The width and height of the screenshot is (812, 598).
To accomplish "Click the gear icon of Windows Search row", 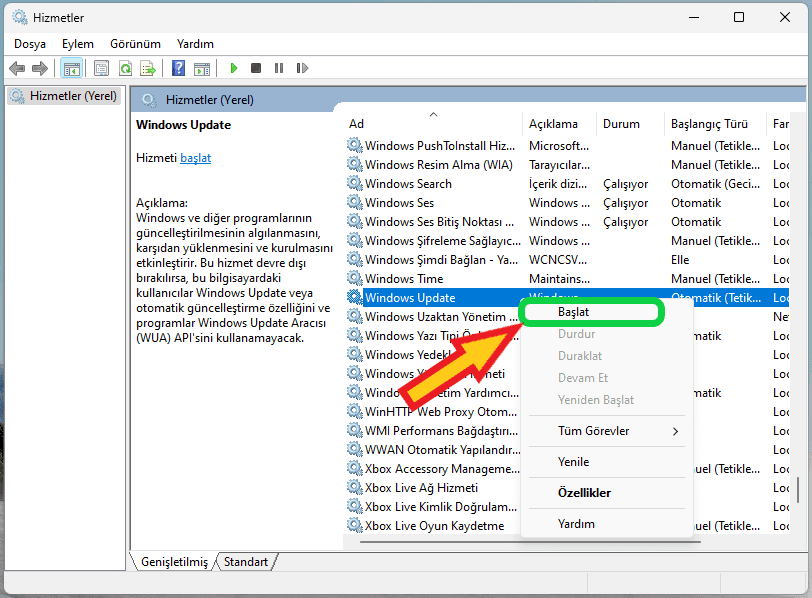I will (355, 183).
